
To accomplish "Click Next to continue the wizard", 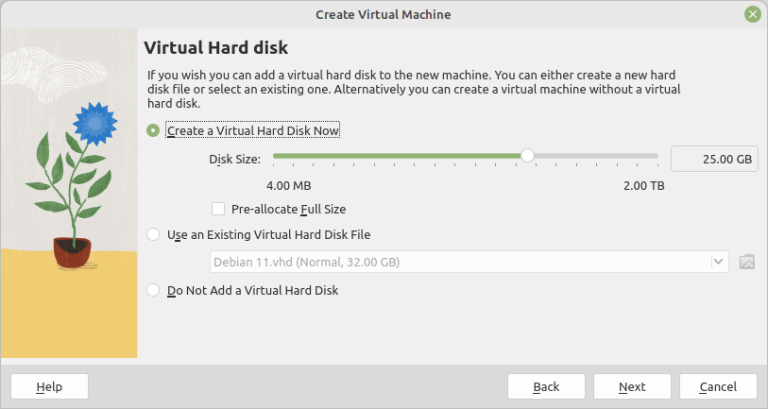I will 632,386.
